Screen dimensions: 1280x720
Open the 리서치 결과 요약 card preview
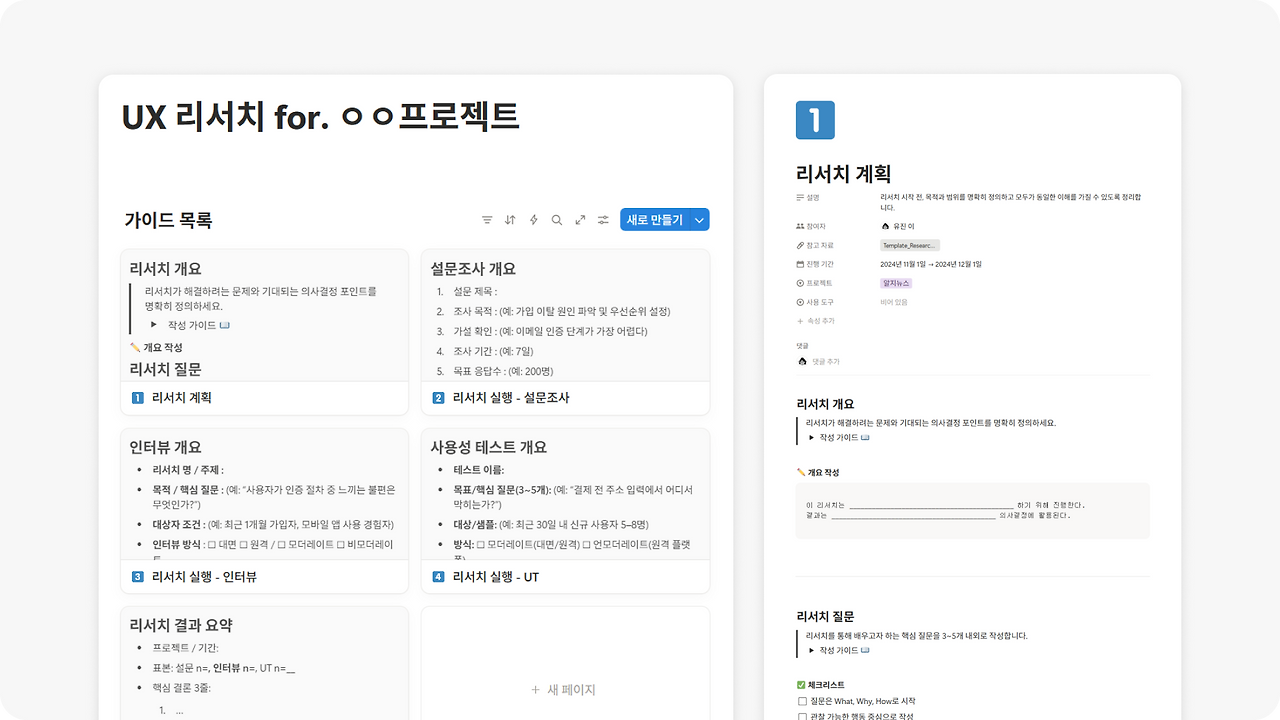pyautogui.click(x=264, y=664)
